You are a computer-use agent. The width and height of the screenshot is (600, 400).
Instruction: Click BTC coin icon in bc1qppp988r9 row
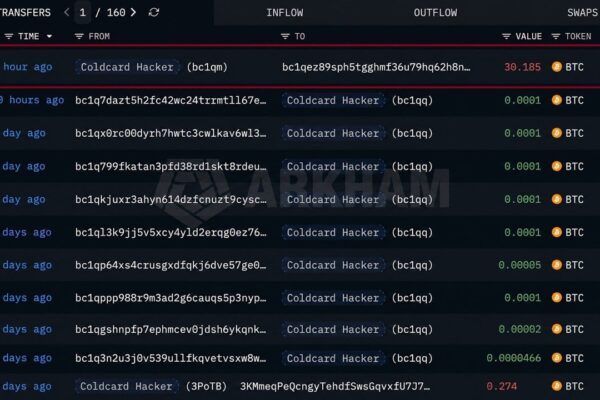(x=557, y=298)
